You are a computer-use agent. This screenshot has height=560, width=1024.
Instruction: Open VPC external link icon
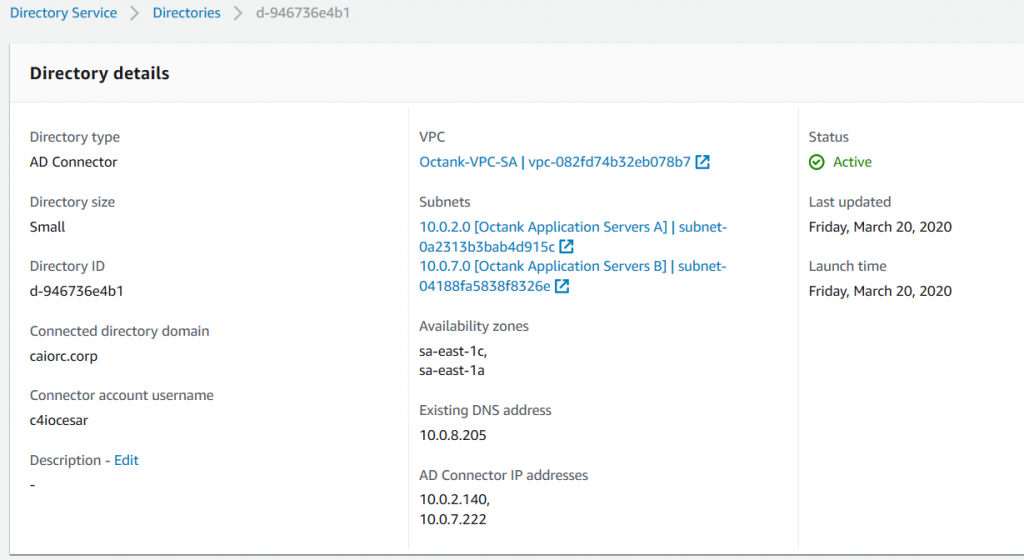point(702,162)
